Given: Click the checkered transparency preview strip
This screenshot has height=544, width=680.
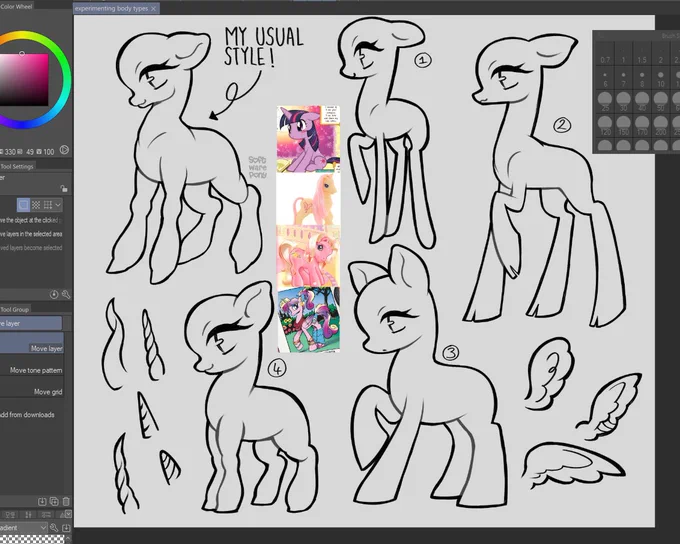Looking at the screenshot, I should pyautogui.click(x=32, y=540).
